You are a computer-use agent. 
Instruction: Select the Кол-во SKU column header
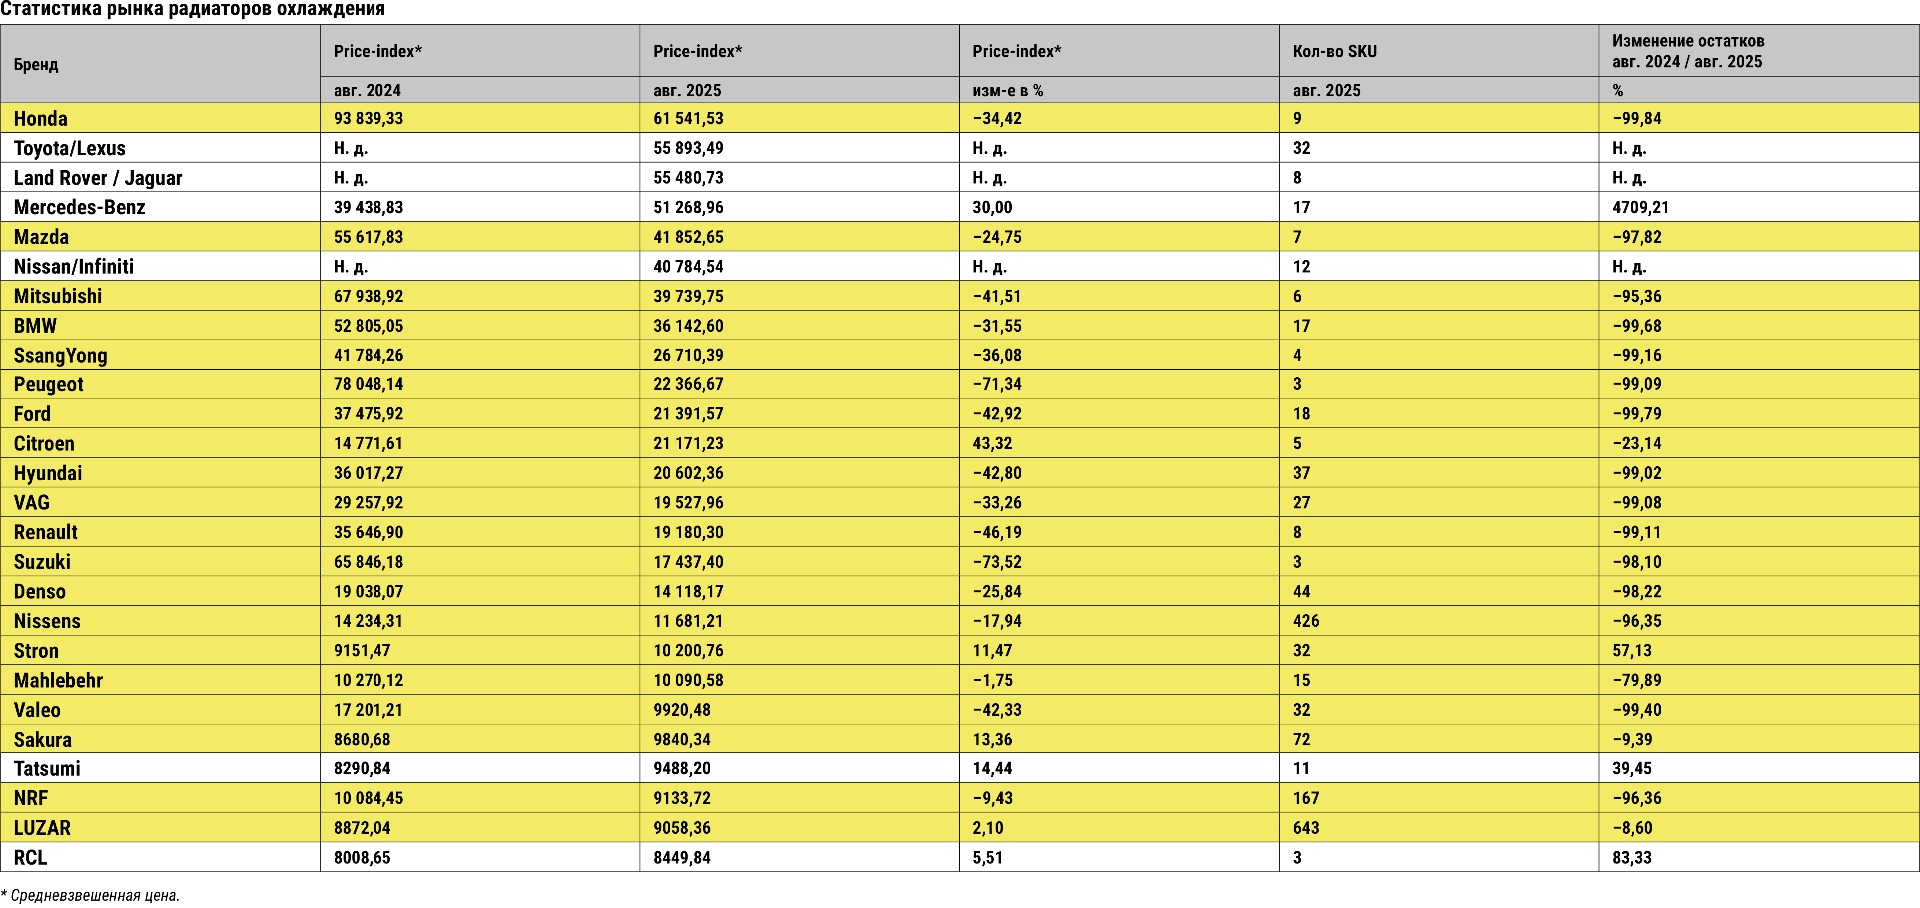1334,51
